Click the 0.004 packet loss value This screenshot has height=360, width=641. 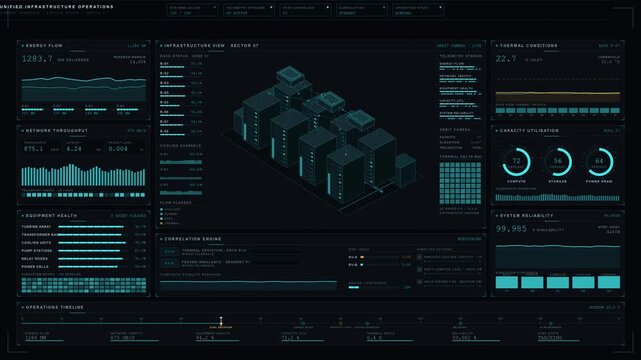point(118,149)
